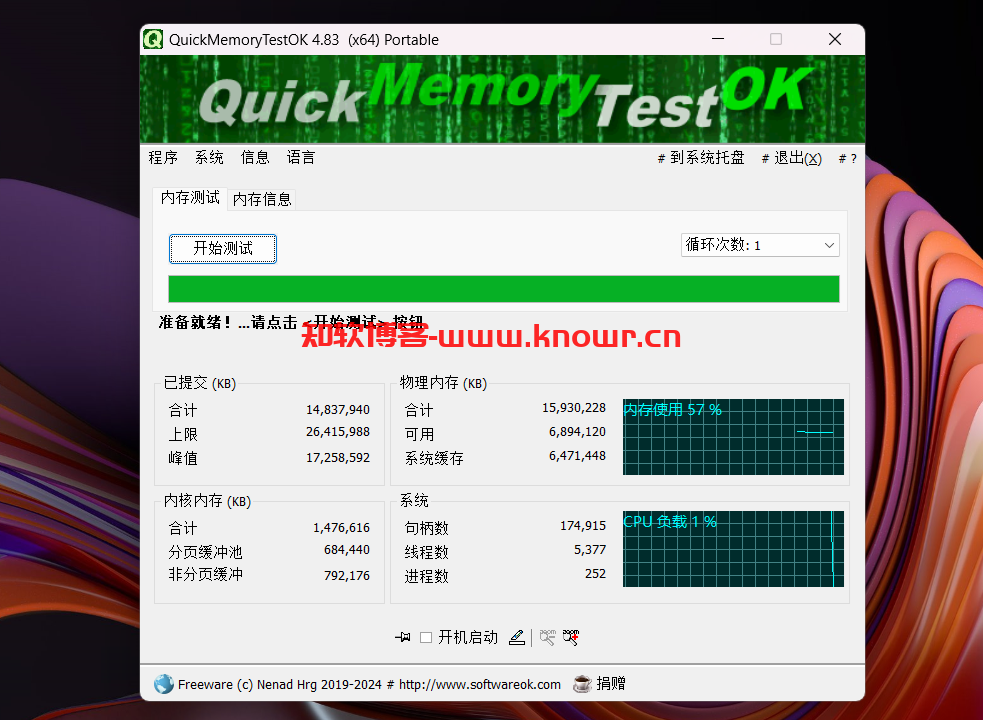Click non-paged pool value 792,176
This screenshot has height=720, width=983.
click(x=347, y=576)
